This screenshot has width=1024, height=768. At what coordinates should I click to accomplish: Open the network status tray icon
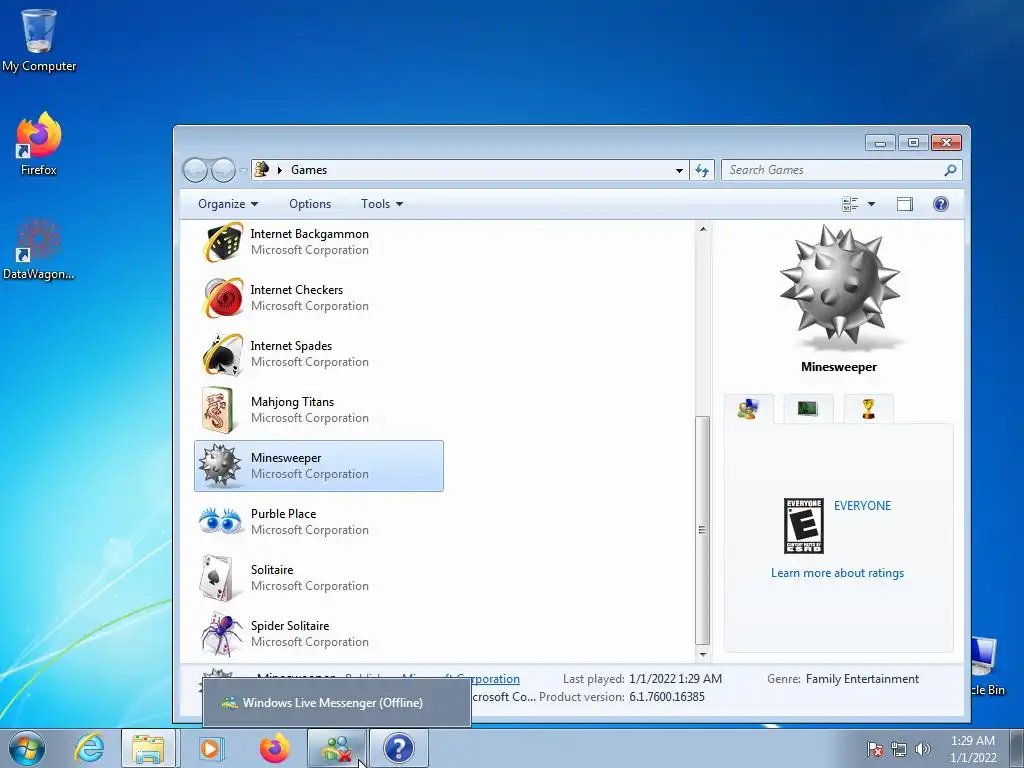899,749
